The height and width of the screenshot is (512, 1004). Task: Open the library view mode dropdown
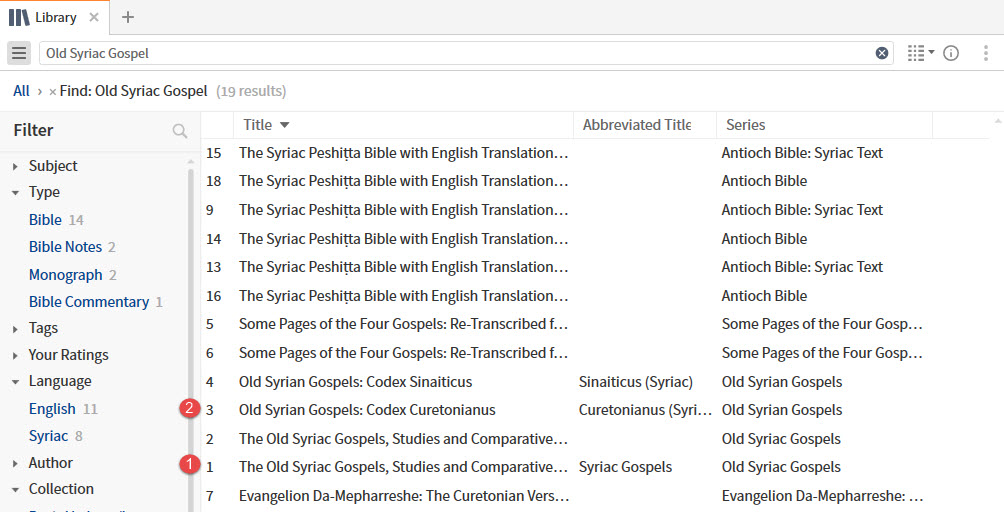[x=921, y=53]
